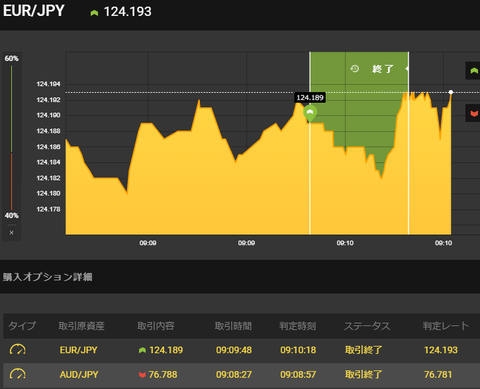Click the gauge icon in EUR/JPY row
The image size is (480, 389).
[x=18, y=350]
